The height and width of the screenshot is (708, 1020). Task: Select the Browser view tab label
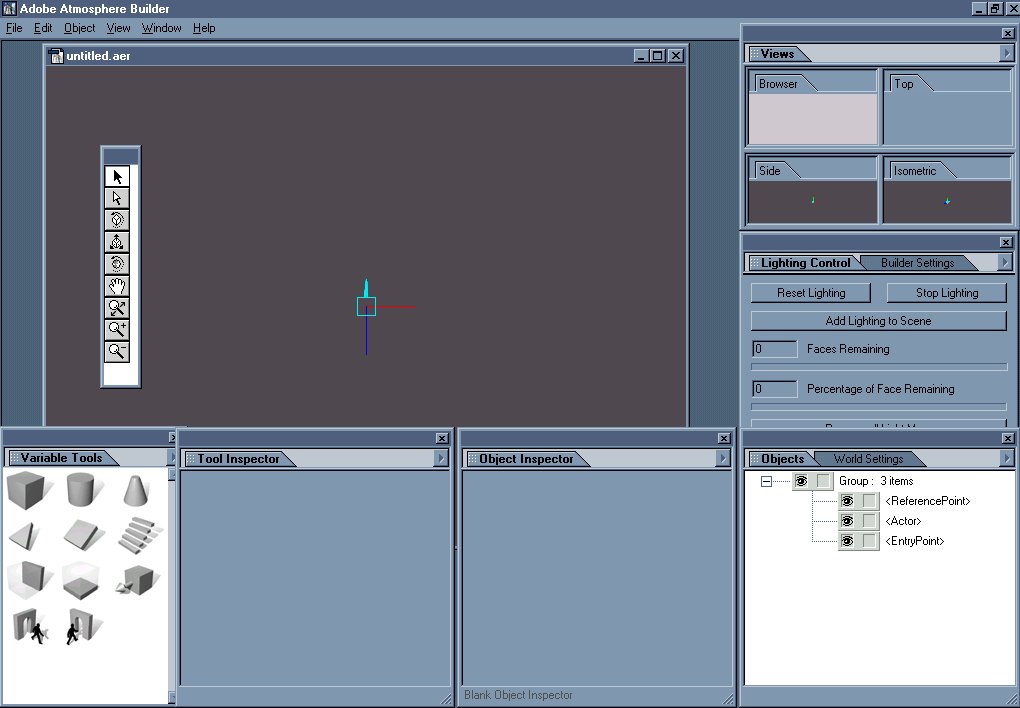[778, 84]
